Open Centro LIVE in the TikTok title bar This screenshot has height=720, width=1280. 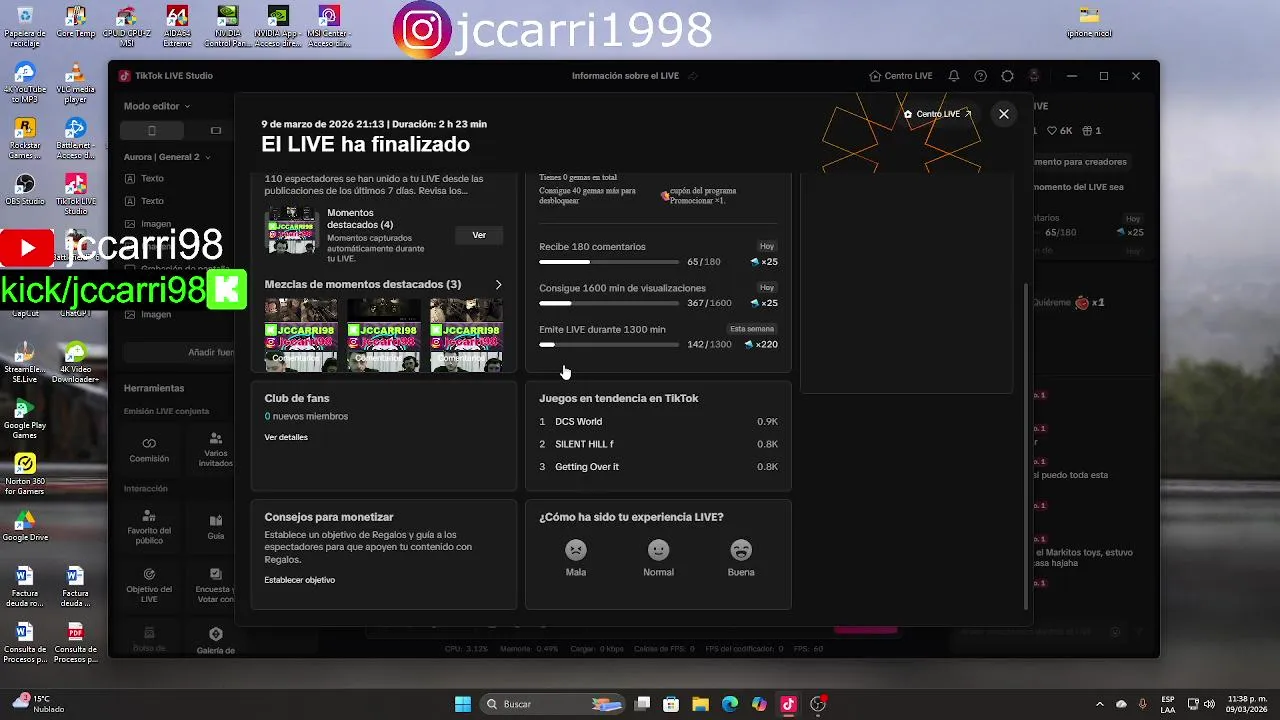(901, 76)
